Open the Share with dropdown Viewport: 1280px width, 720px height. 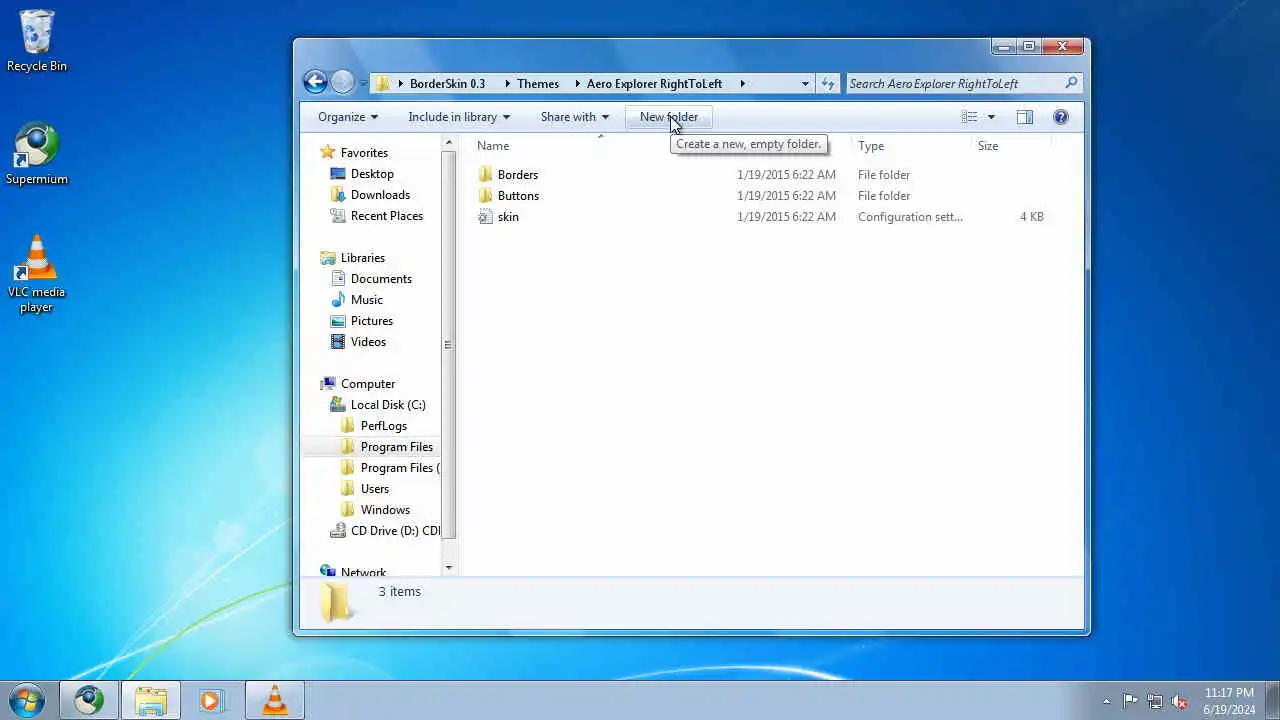tap(575, 117)
